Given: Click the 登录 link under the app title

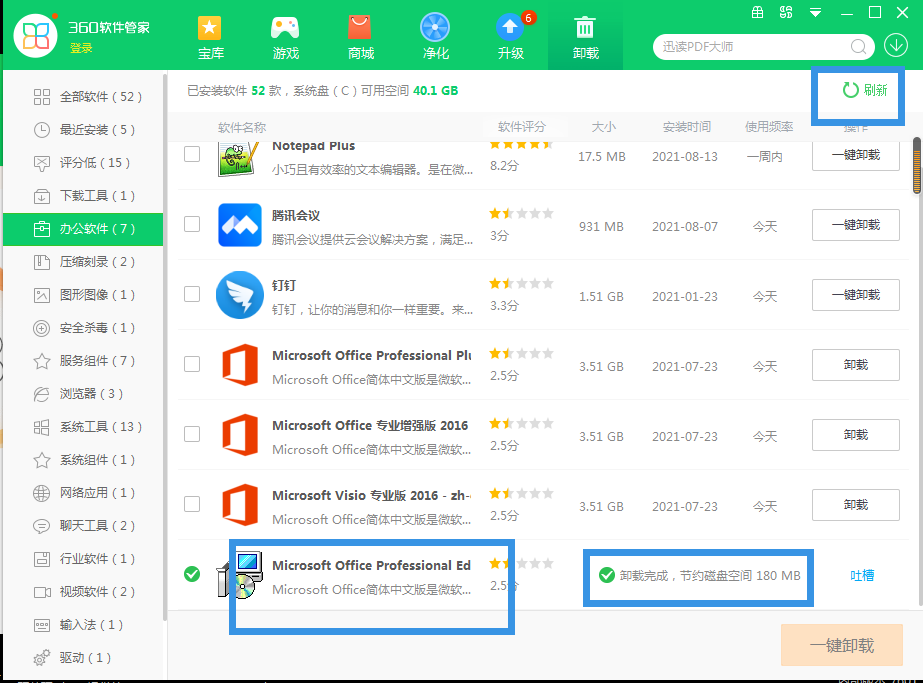Looking at the screenshot, I should [x=81, y=48].
